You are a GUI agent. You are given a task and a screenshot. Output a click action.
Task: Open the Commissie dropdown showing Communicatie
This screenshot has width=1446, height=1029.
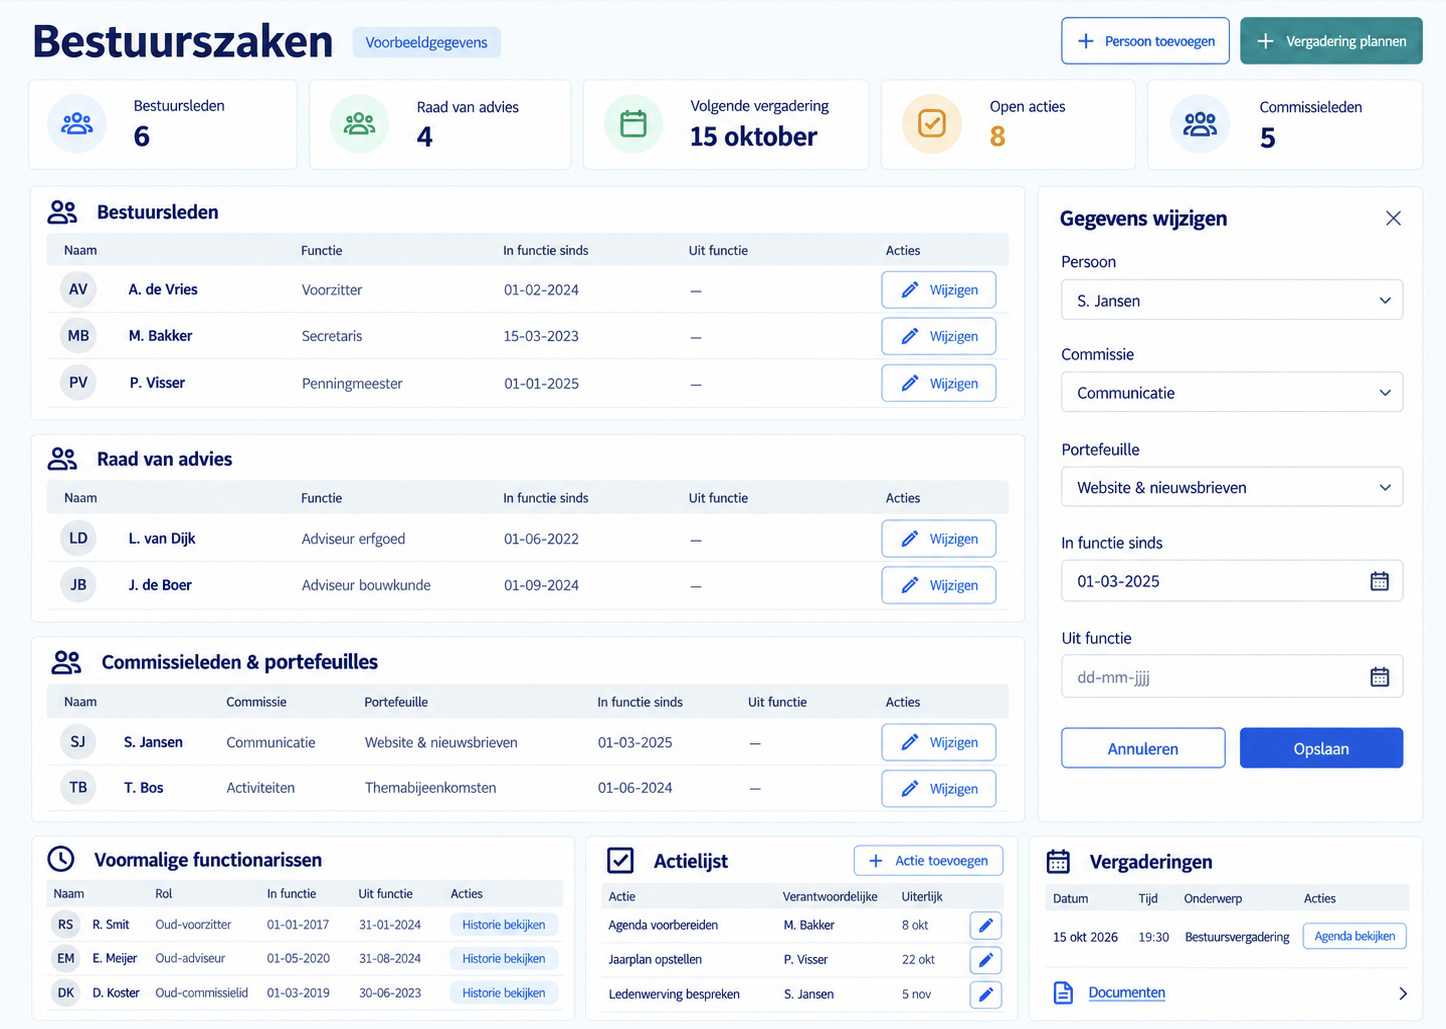[1232, 392]
